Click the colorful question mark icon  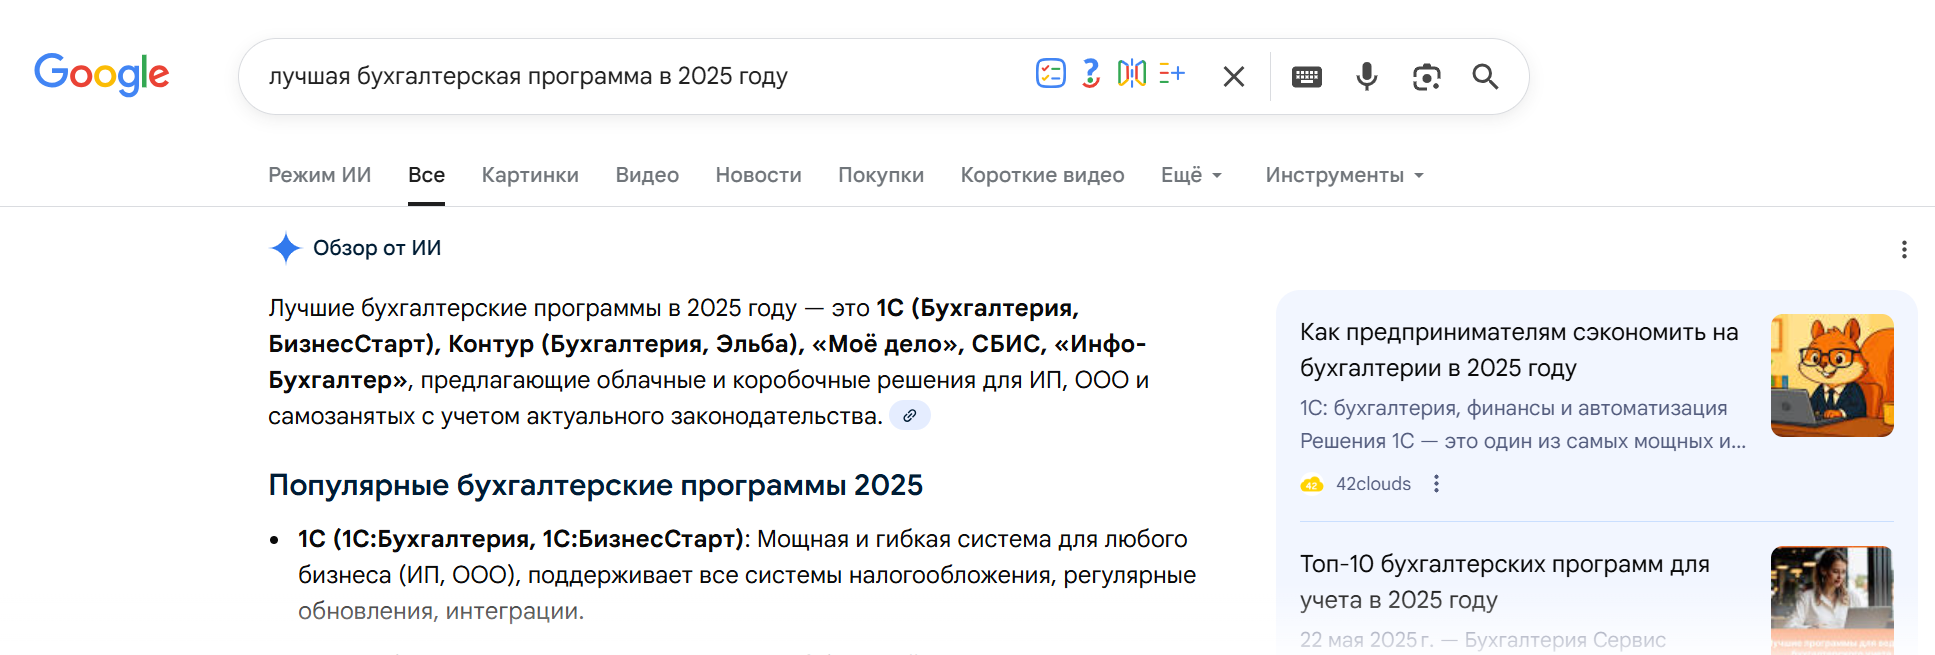click(1091, 73)
